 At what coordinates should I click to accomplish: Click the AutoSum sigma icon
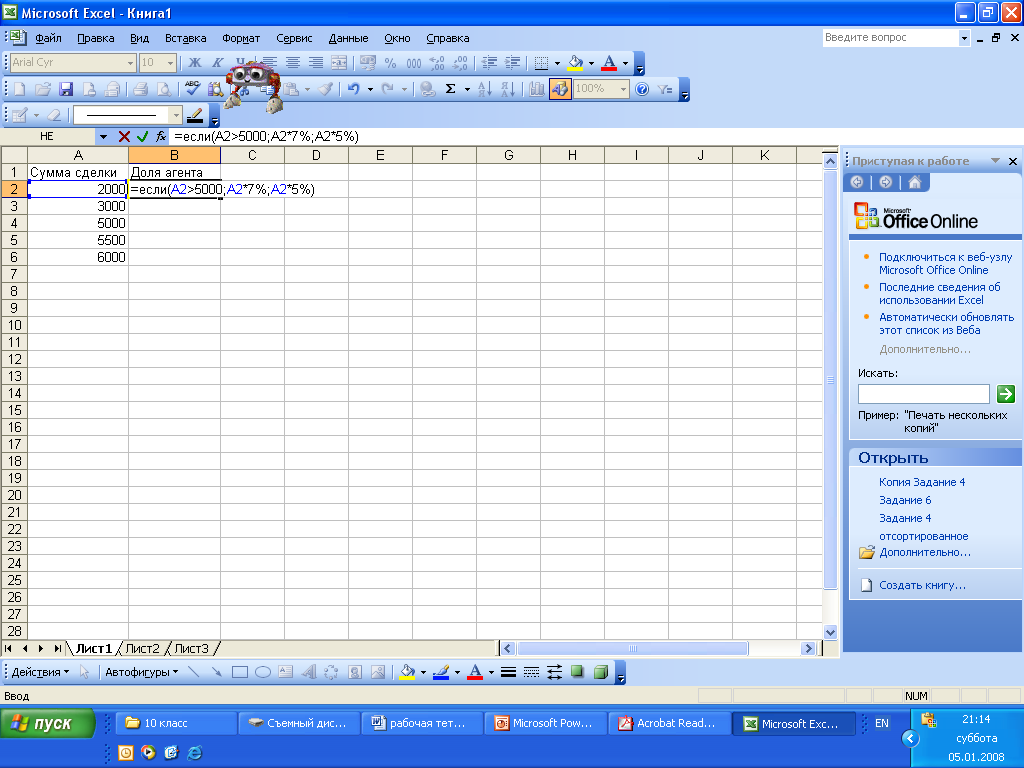(450, 89)
